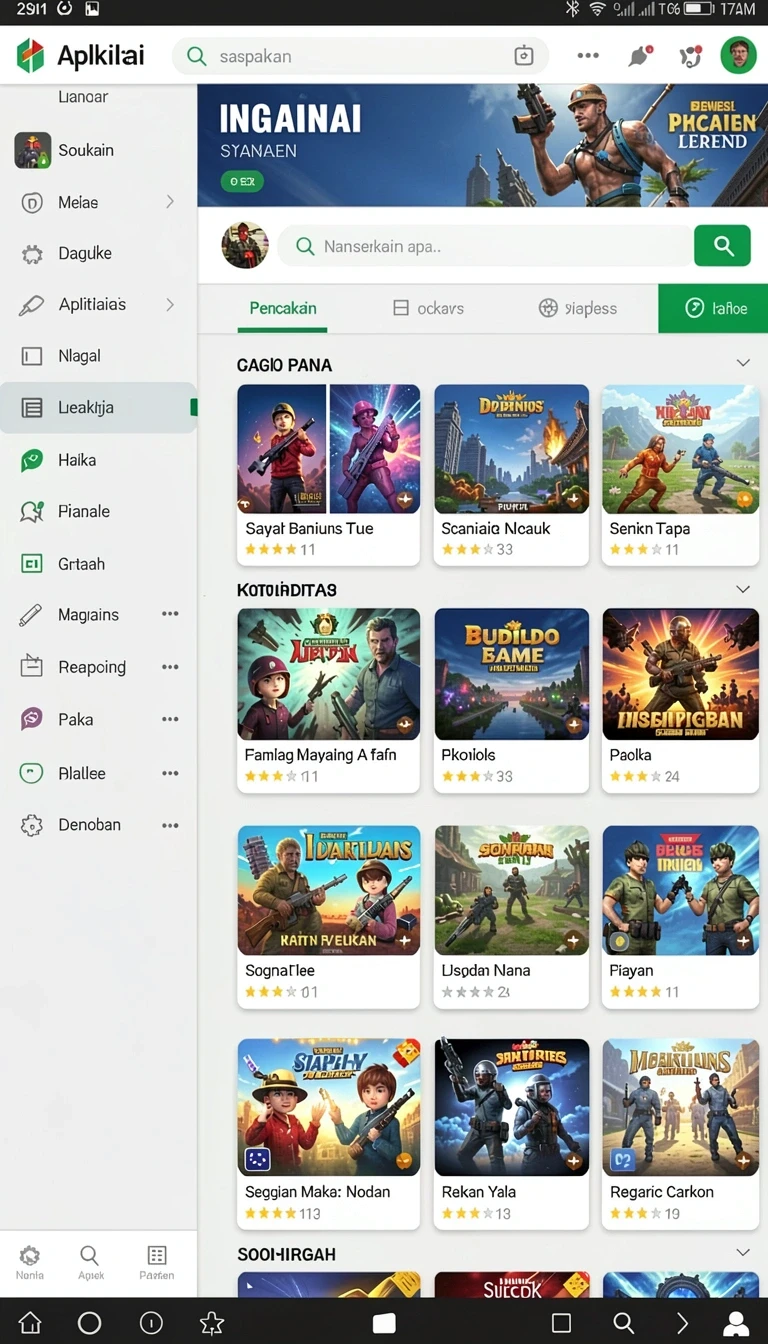Screen dimensions: 768x1344
Task: Open the Denoban gear icon
Action: [x=32, y=825]
